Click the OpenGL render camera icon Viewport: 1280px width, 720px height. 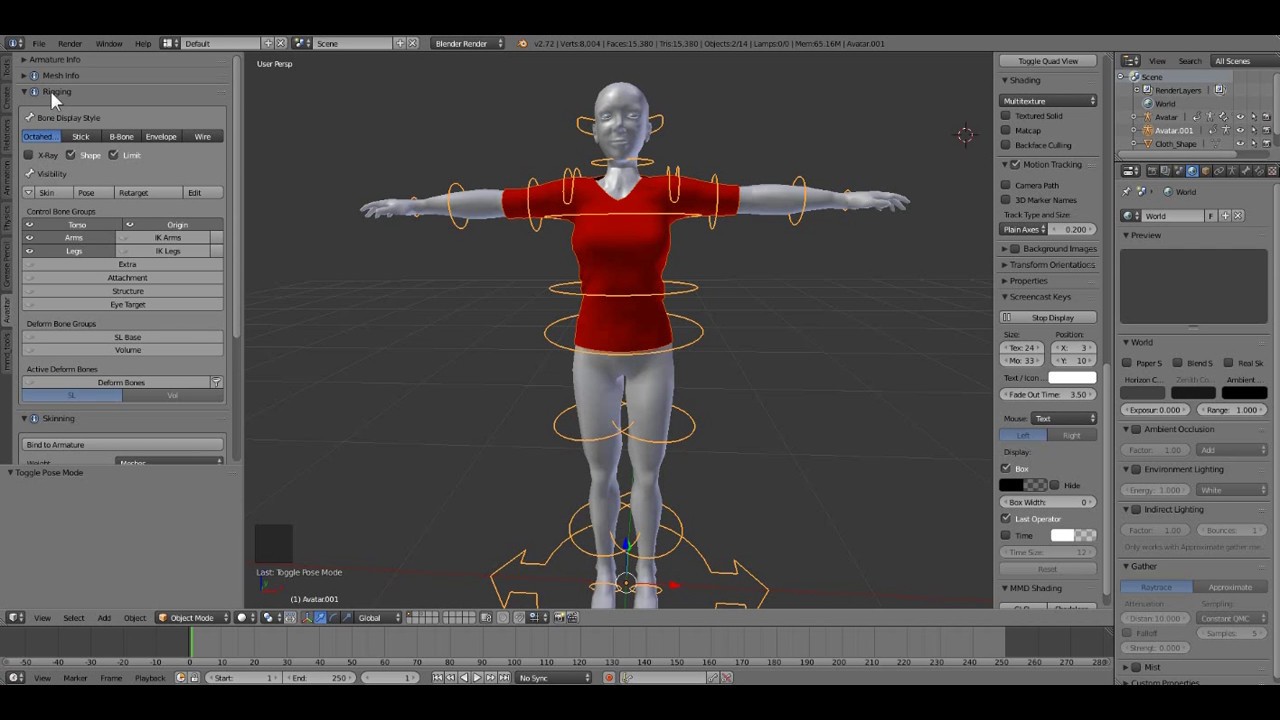coord(558,617)
